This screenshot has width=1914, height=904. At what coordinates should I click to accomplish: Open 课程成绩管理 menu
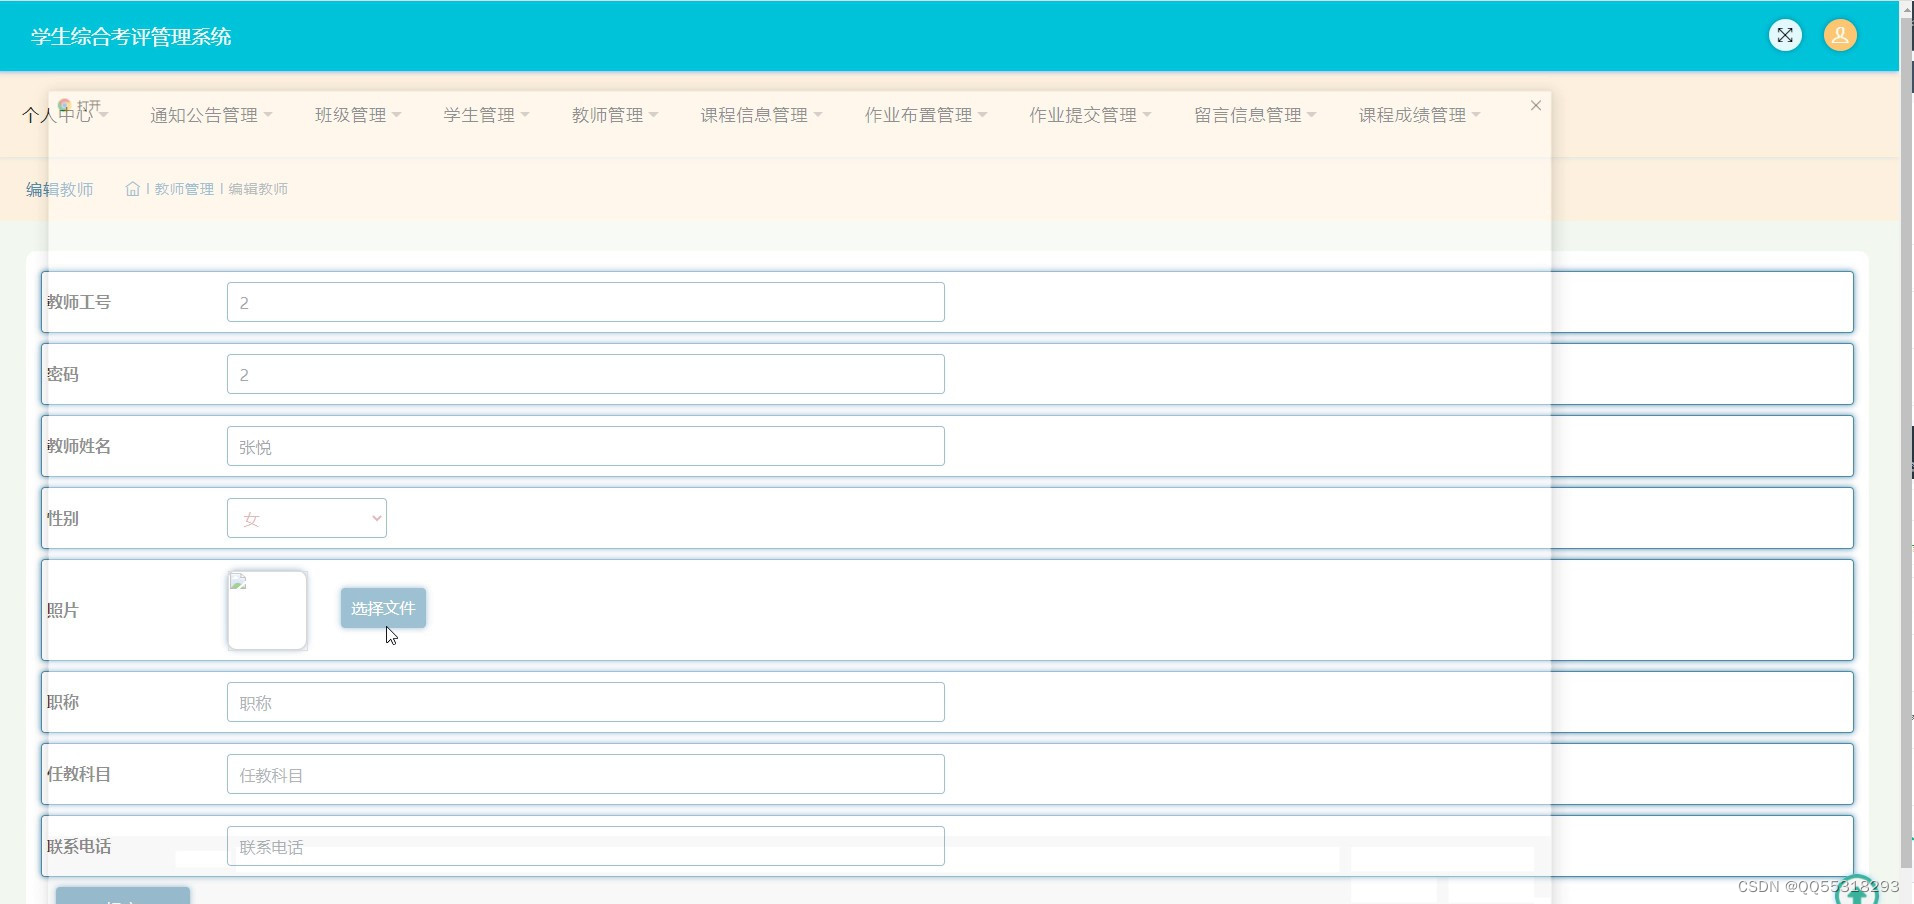coord(1419,115)
